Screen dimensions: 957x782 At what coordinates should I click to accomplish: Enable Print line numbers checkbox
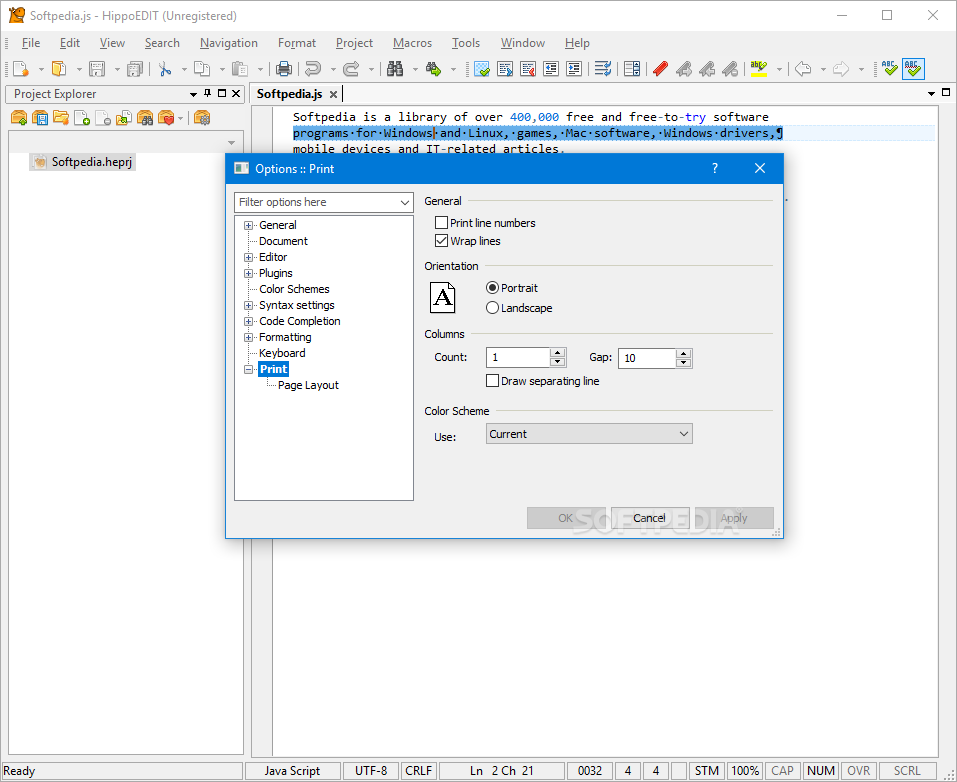click(441, 223)
